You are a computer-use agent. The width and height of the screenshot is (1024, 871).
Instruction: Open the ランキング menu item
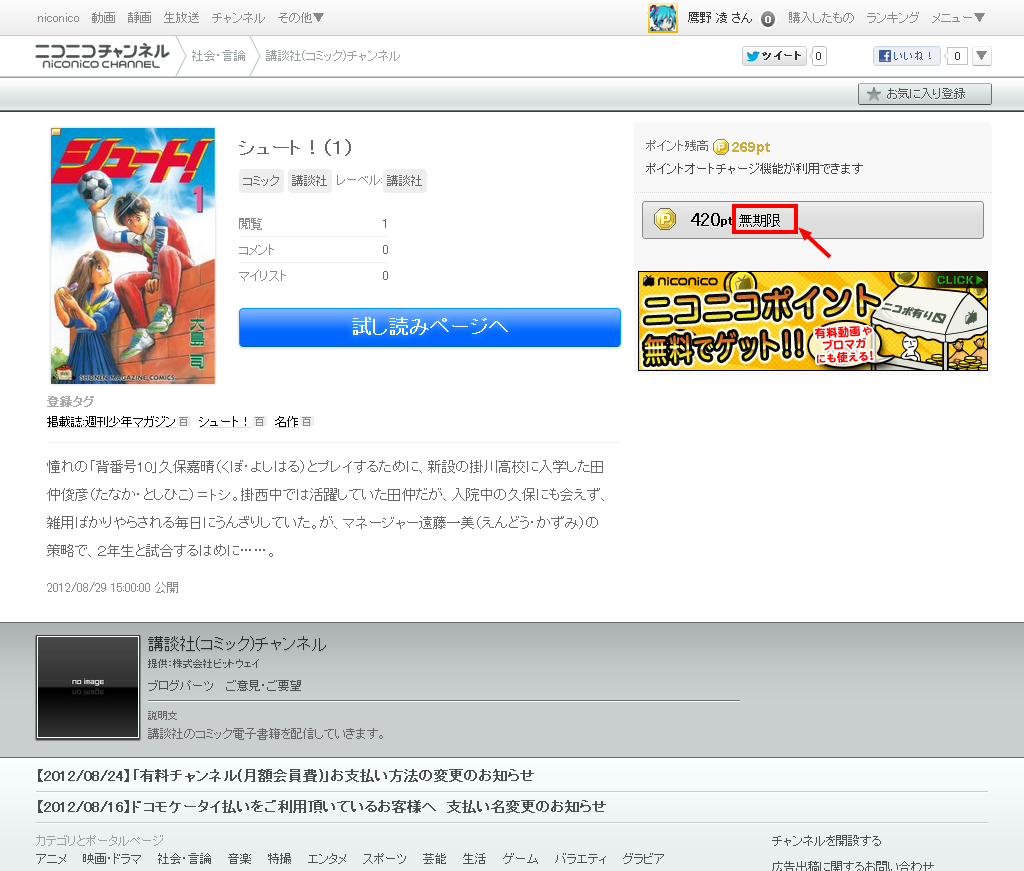[x=892, y=18]
